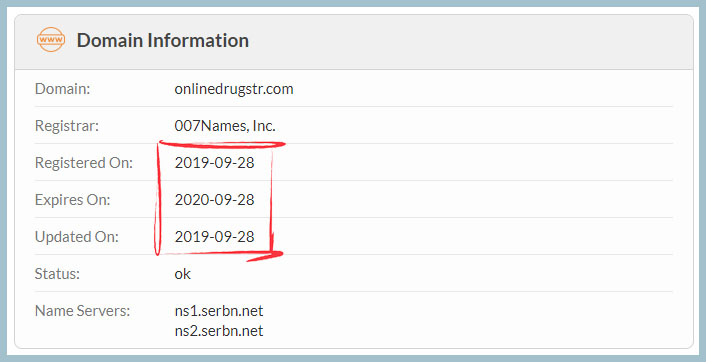Screen dimensions: 706x362
Task: Click the Expires On: label
Action: point(72,199)
